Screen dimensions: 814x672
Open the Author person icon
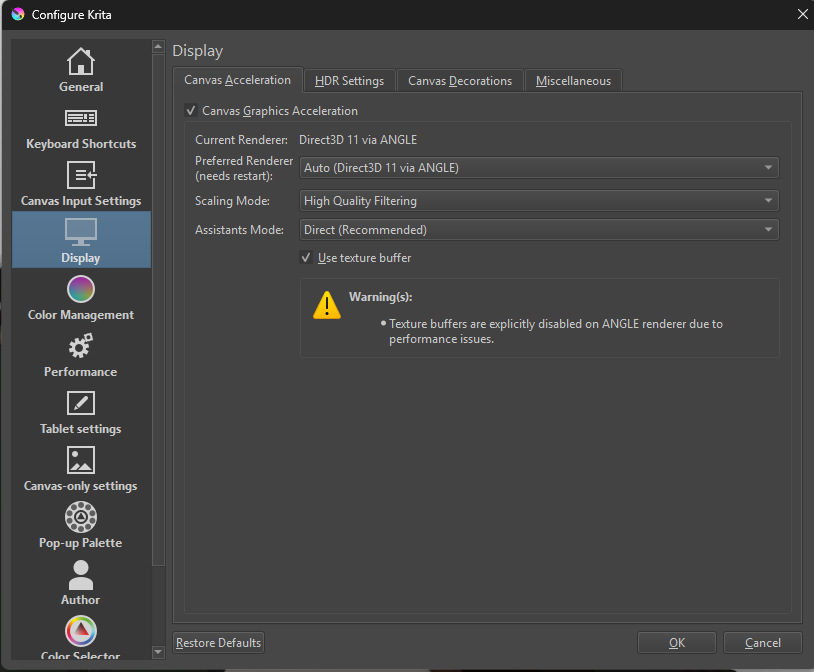[81, 575]
